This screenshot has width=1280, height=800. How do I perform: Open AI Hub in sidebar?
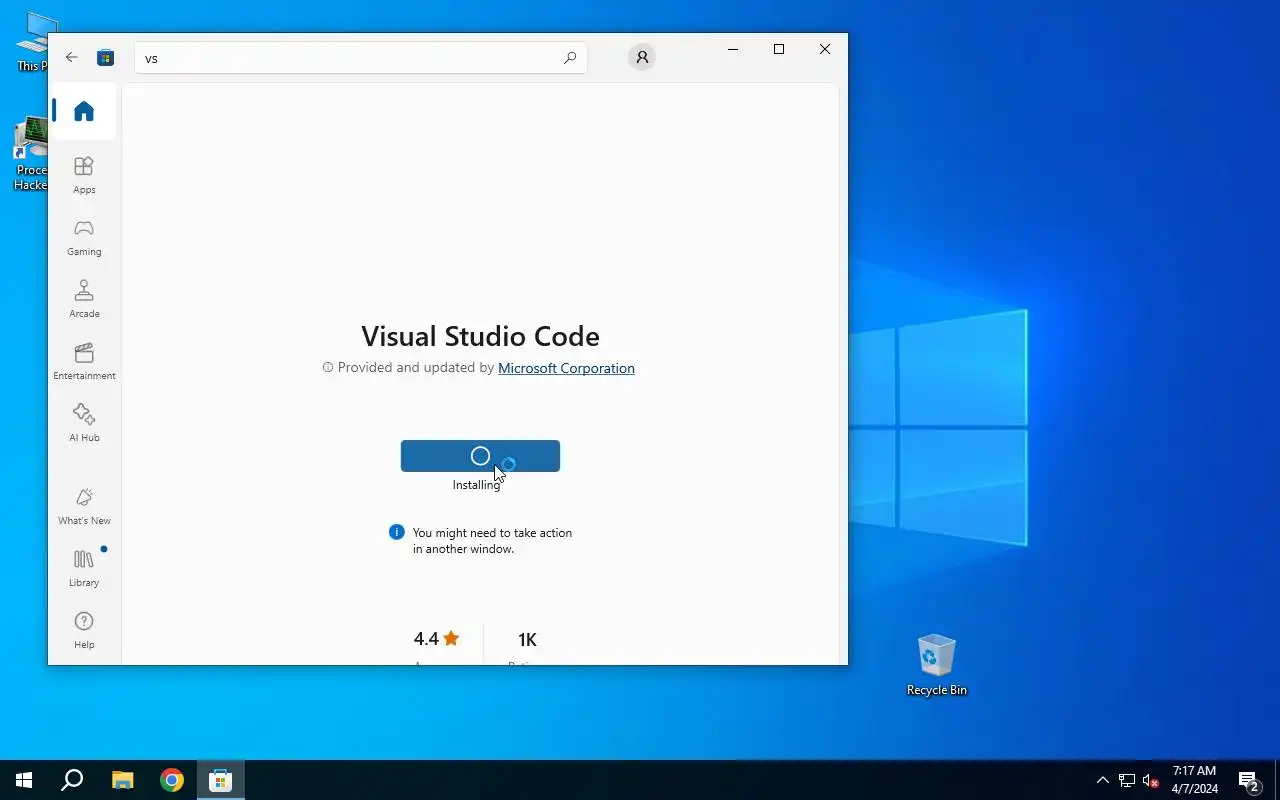84,423
